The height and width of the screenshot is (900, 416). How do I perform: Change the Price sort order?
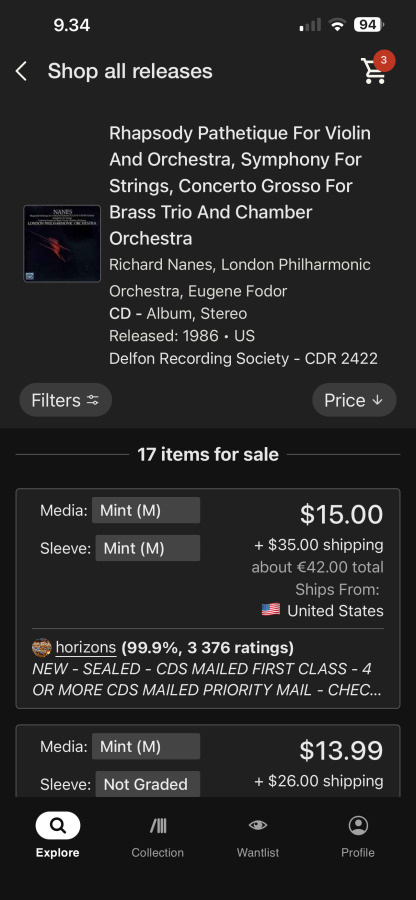(x=354, y=400)
